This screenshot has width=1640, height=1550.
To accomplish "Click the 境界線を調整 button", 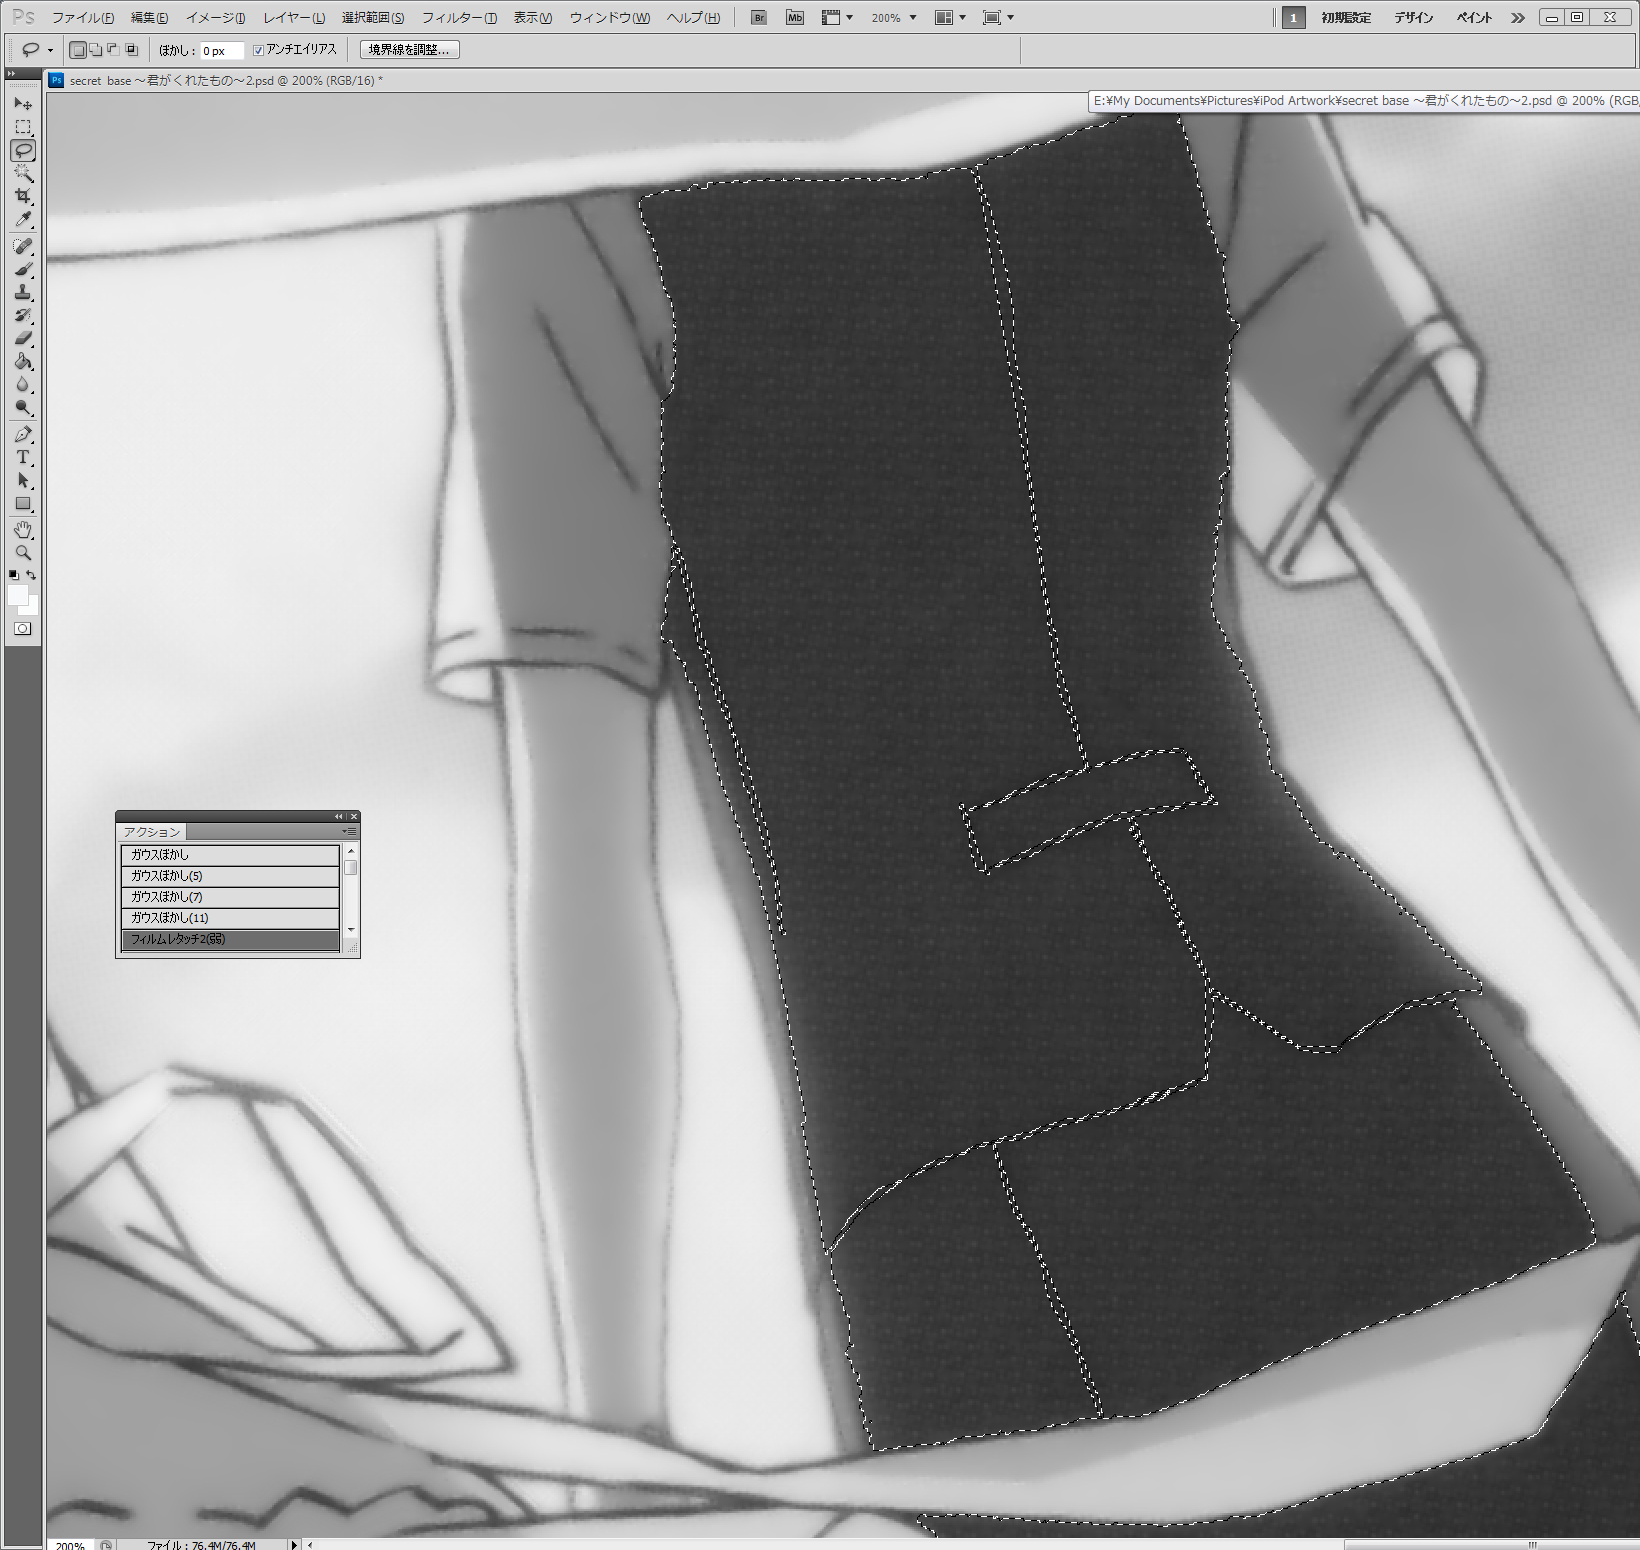I will pos(409,50).
